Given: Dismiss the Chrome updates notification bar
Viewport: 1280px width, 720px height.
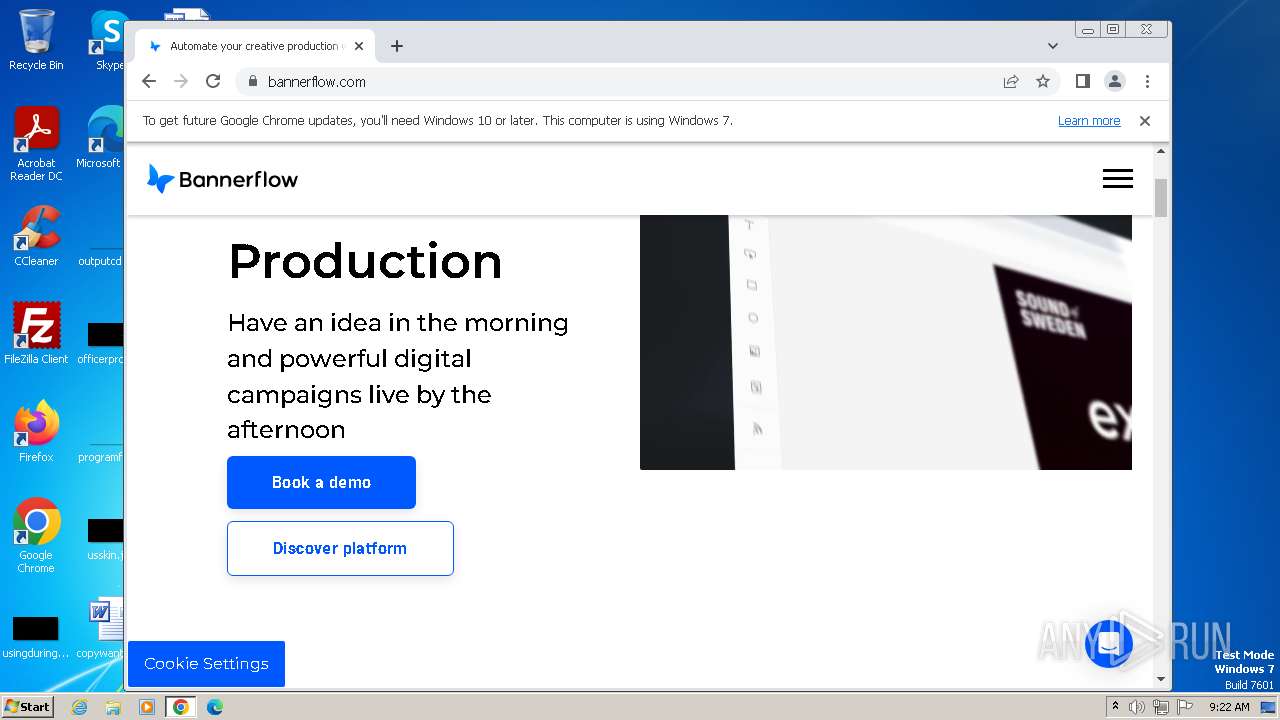Looking at the screenshot, I should click(1145, 121).
